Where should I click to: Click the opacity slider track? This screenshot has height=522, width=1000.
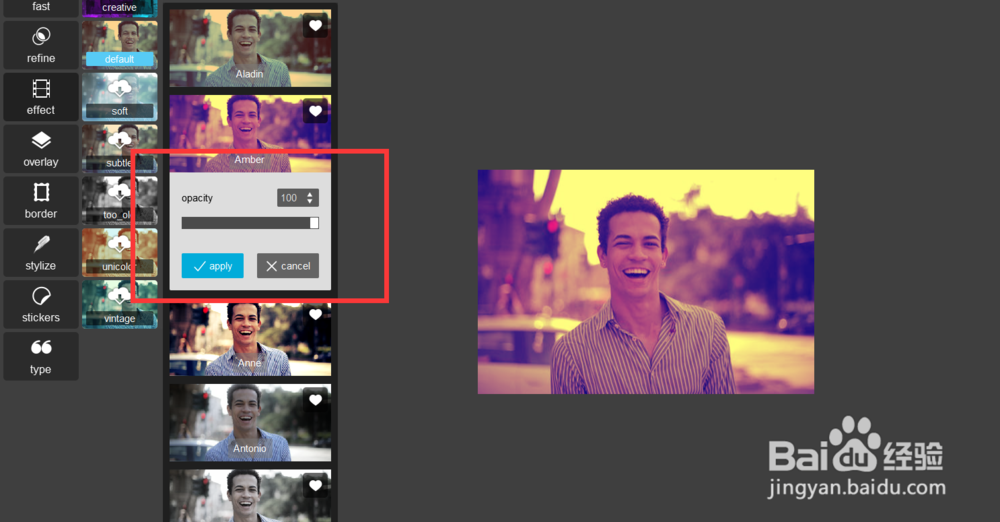pos(250,223)
